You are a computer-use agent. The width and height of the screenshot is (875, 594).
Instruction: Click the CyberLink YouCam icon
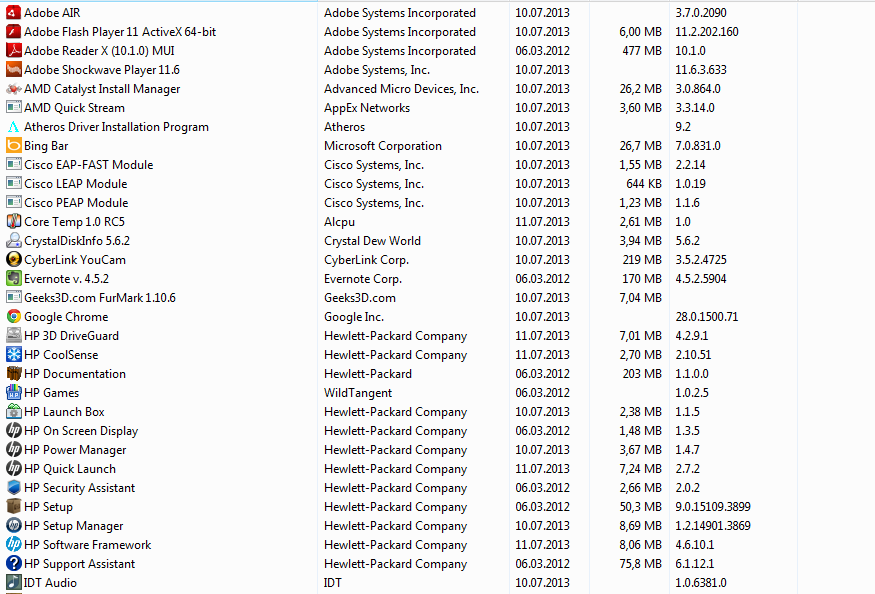pyautogui.click(x=13, y=260)
